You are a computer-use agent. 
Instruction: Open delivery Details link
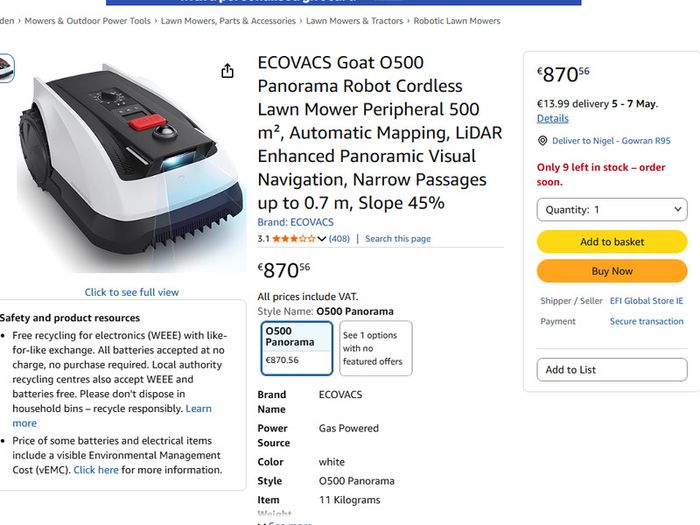point(553,118)
